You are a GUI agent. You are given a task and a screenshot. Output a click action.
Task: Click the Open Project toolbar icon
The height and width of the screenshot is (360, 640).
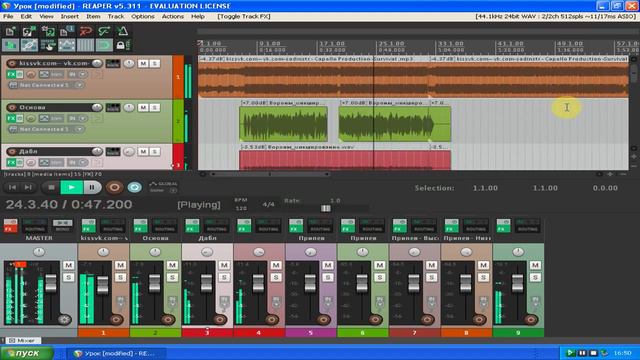[29, 31]
